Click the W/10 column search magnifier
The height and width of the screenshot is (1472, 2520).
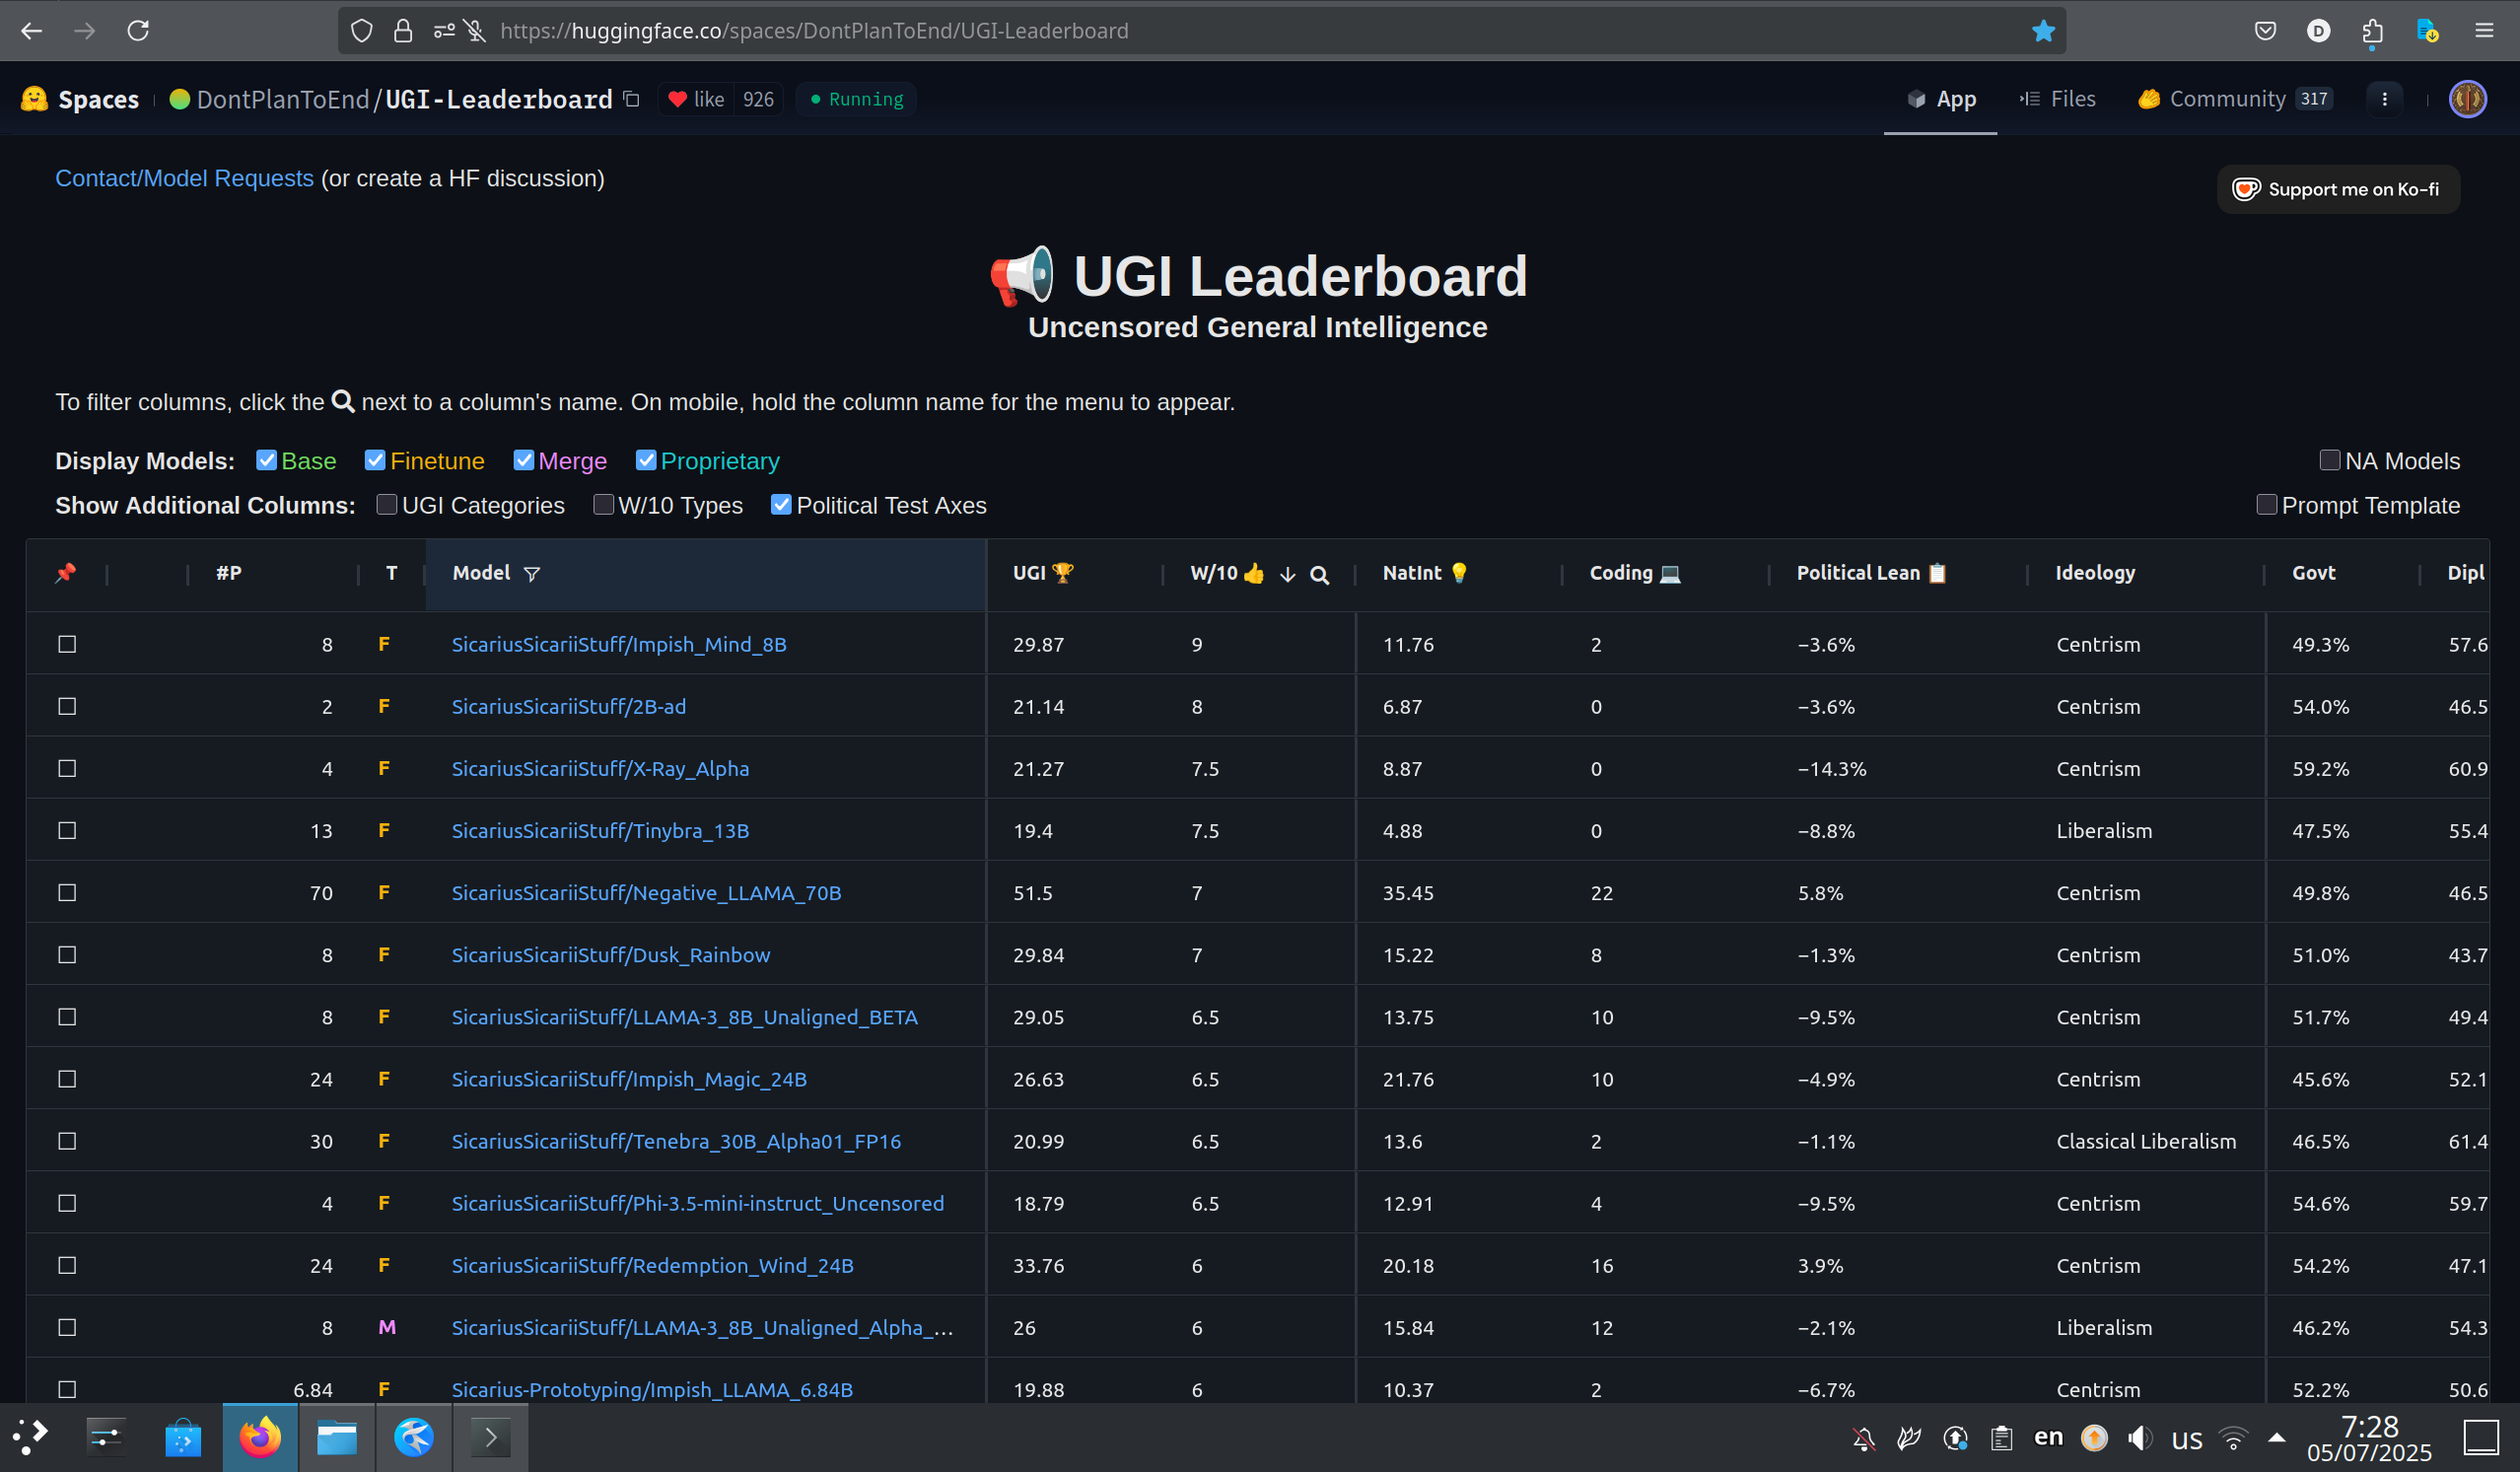[1319, 575]
